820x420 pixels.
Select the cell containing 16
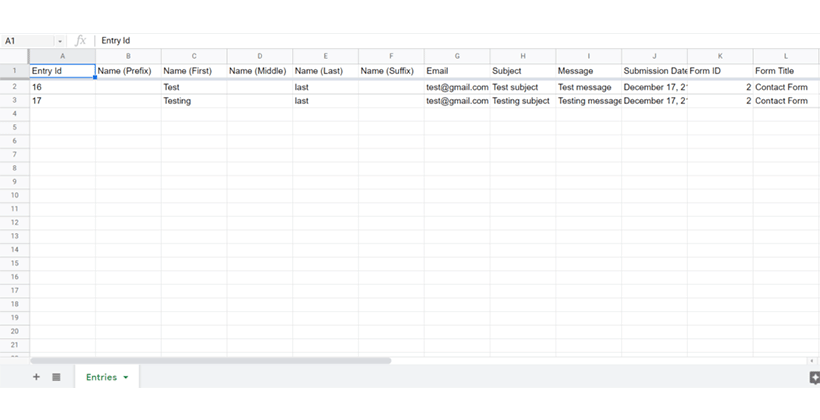pos(63,87)
